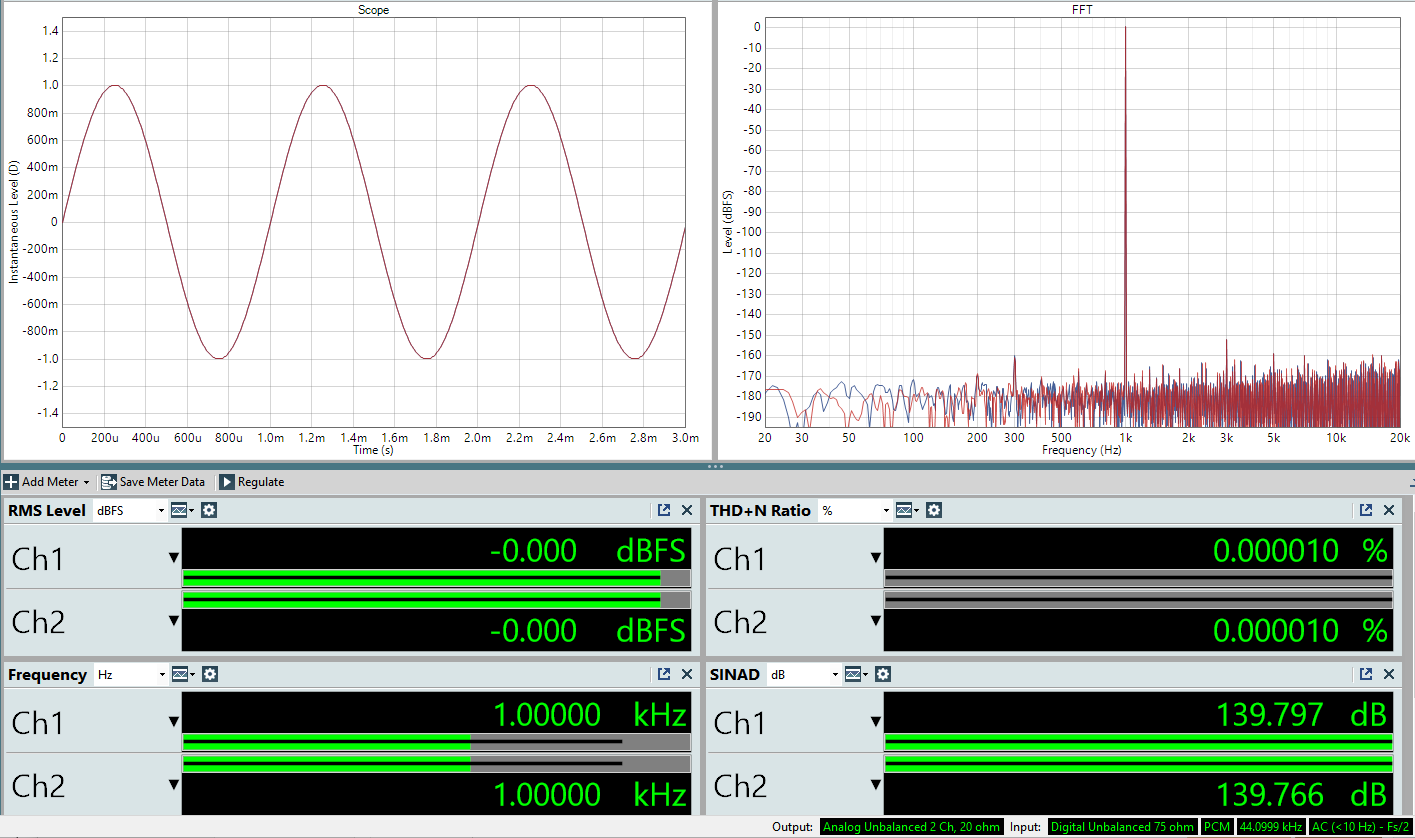Close the THD+N Ratio meter
Screen dimensions: 1415x838
click(1389, 510)
